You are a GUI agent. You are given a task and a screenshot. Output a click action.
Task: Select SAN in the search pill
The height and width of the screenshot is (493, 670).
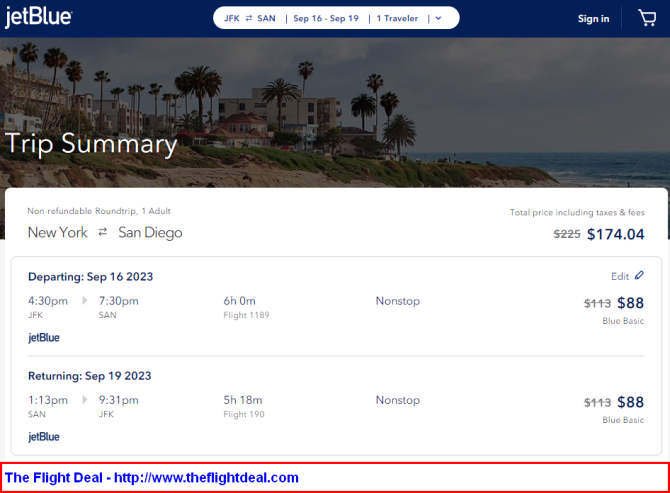[266, 18]
